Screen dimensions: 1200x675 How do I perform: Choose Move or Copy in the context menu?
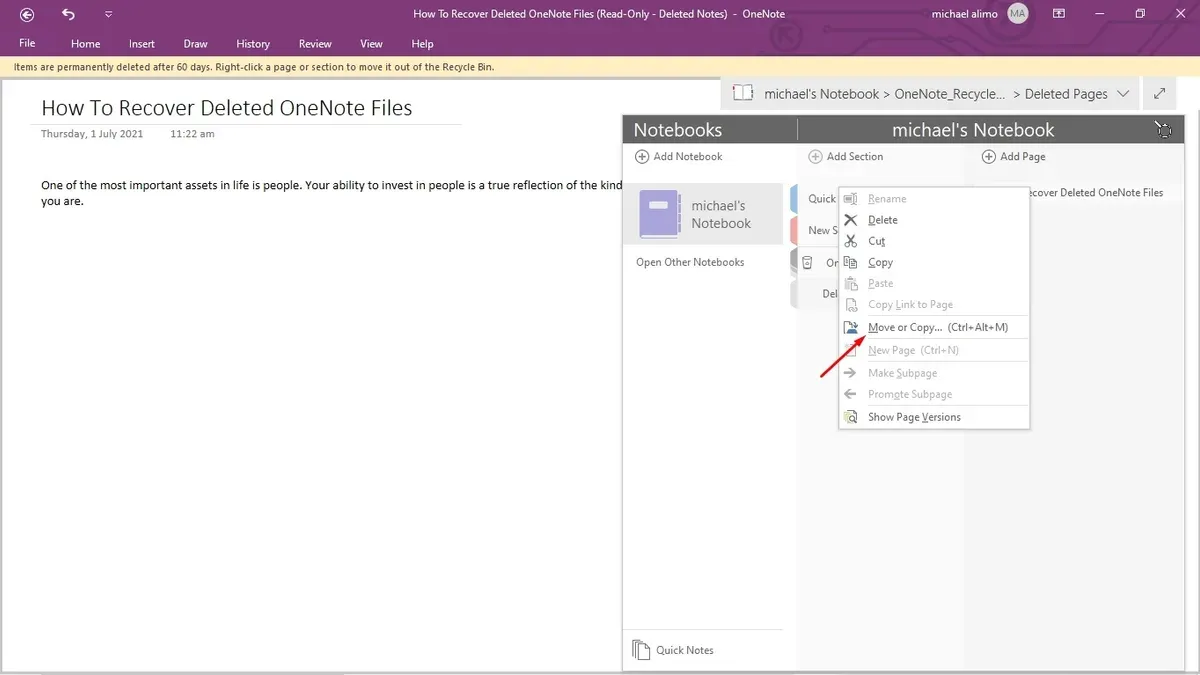tap(934, 327)
